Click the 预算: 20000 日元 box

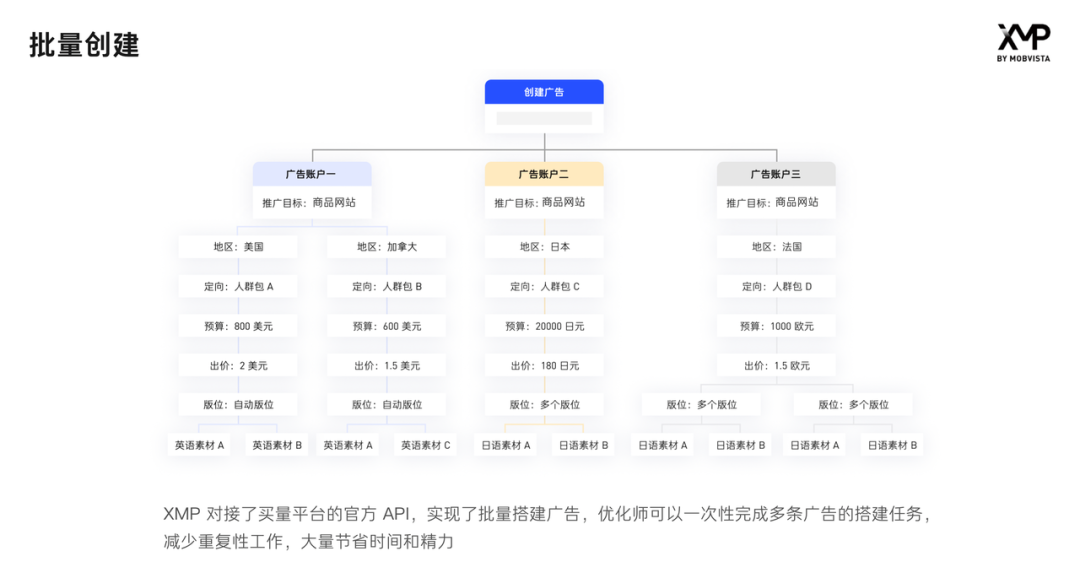[x=544, y=326]
